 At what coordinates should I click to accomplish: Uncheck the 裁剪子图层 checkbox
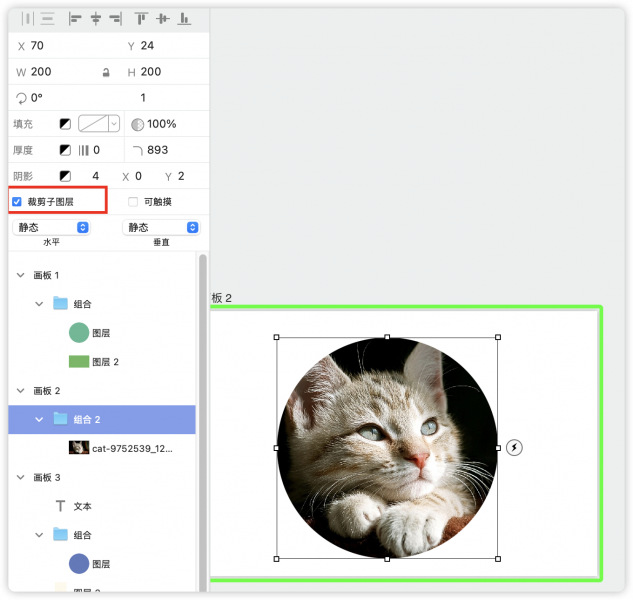[x=17, y=202]
